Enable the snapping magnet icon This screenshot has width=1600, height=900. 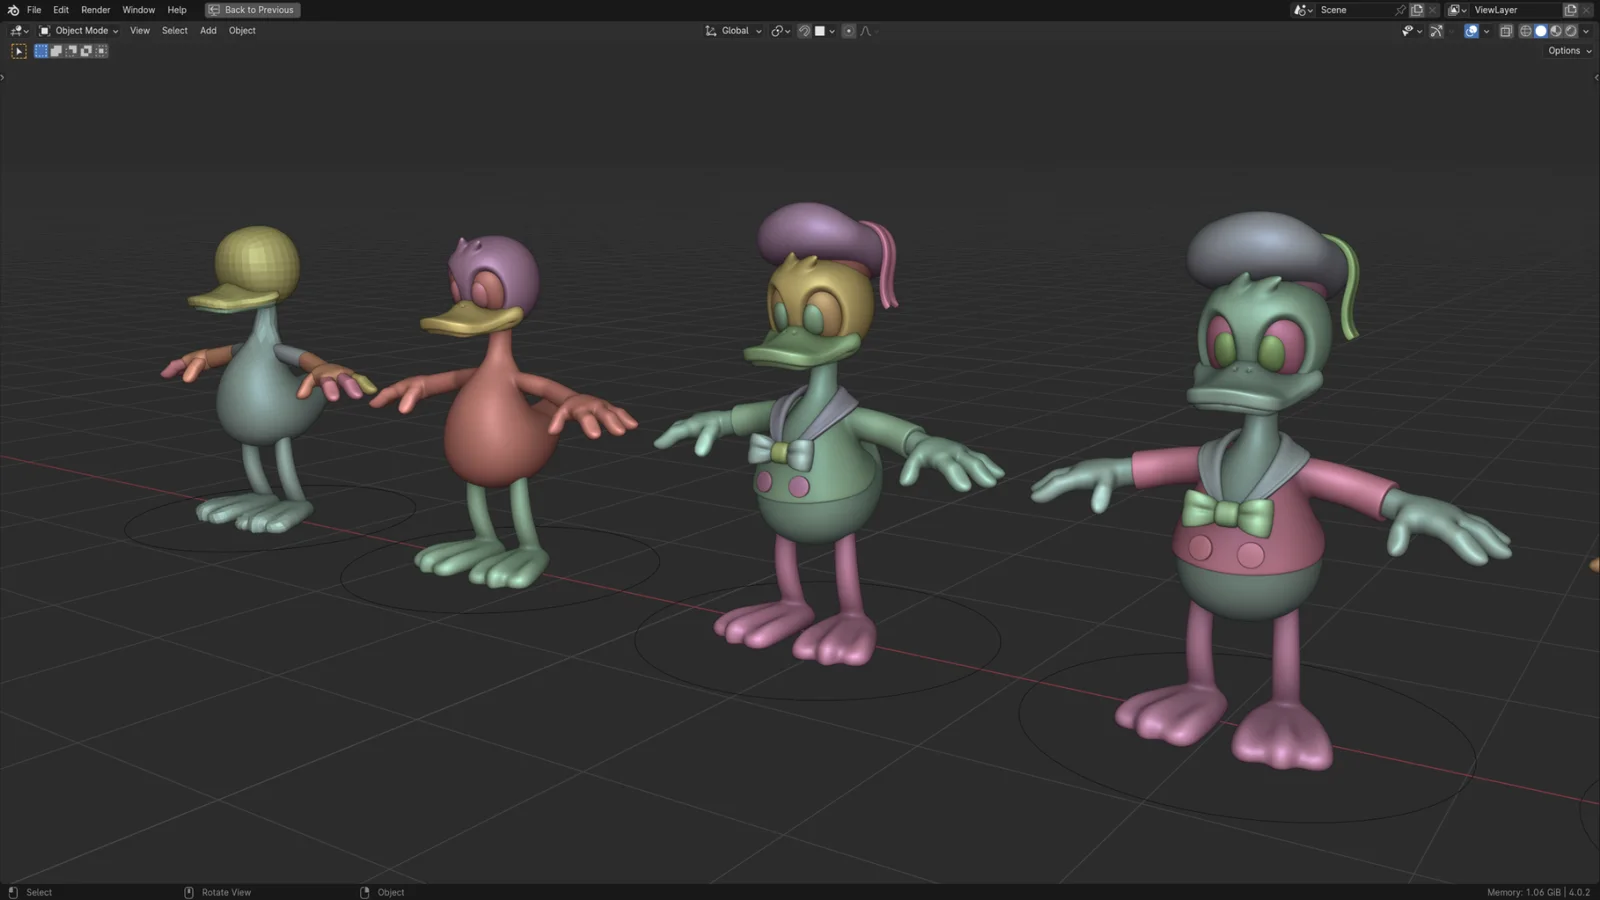click(x=806, y=31)
